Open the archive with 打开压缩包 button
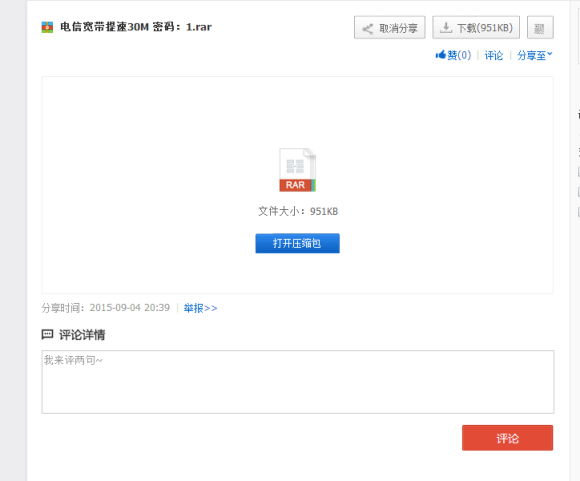The image size is (580, 481). click(297, 243)
